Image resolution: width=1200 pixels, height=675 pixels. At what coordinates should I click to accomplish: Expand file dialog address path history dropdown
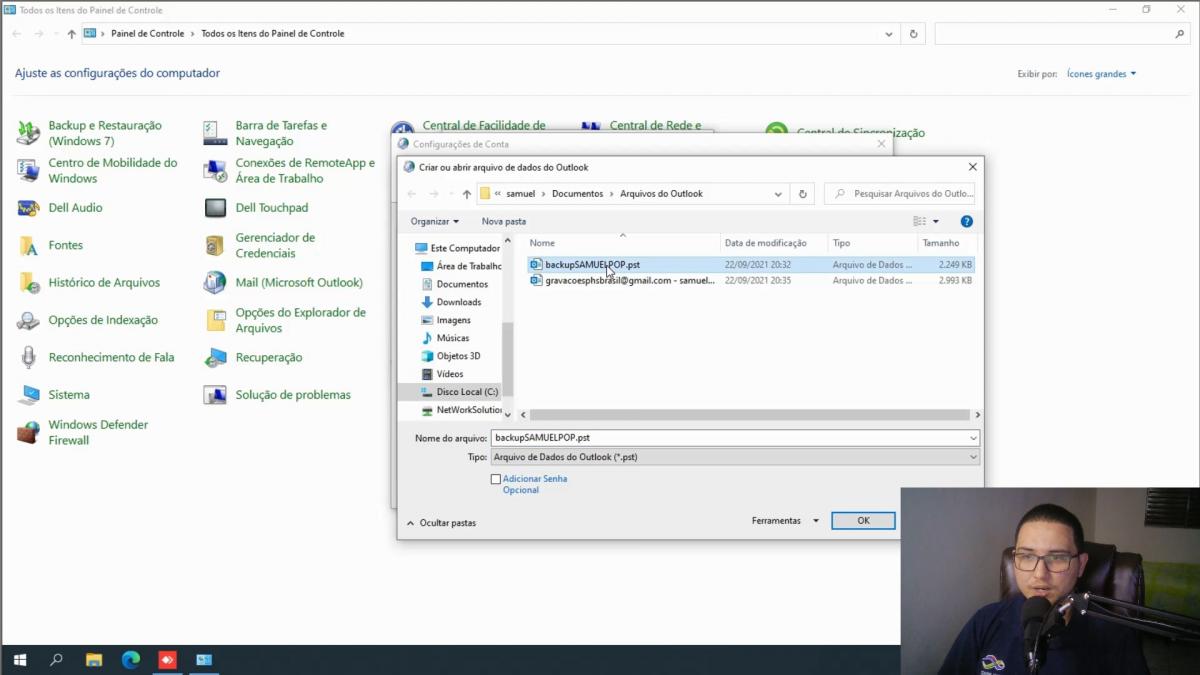click(778, 194)
